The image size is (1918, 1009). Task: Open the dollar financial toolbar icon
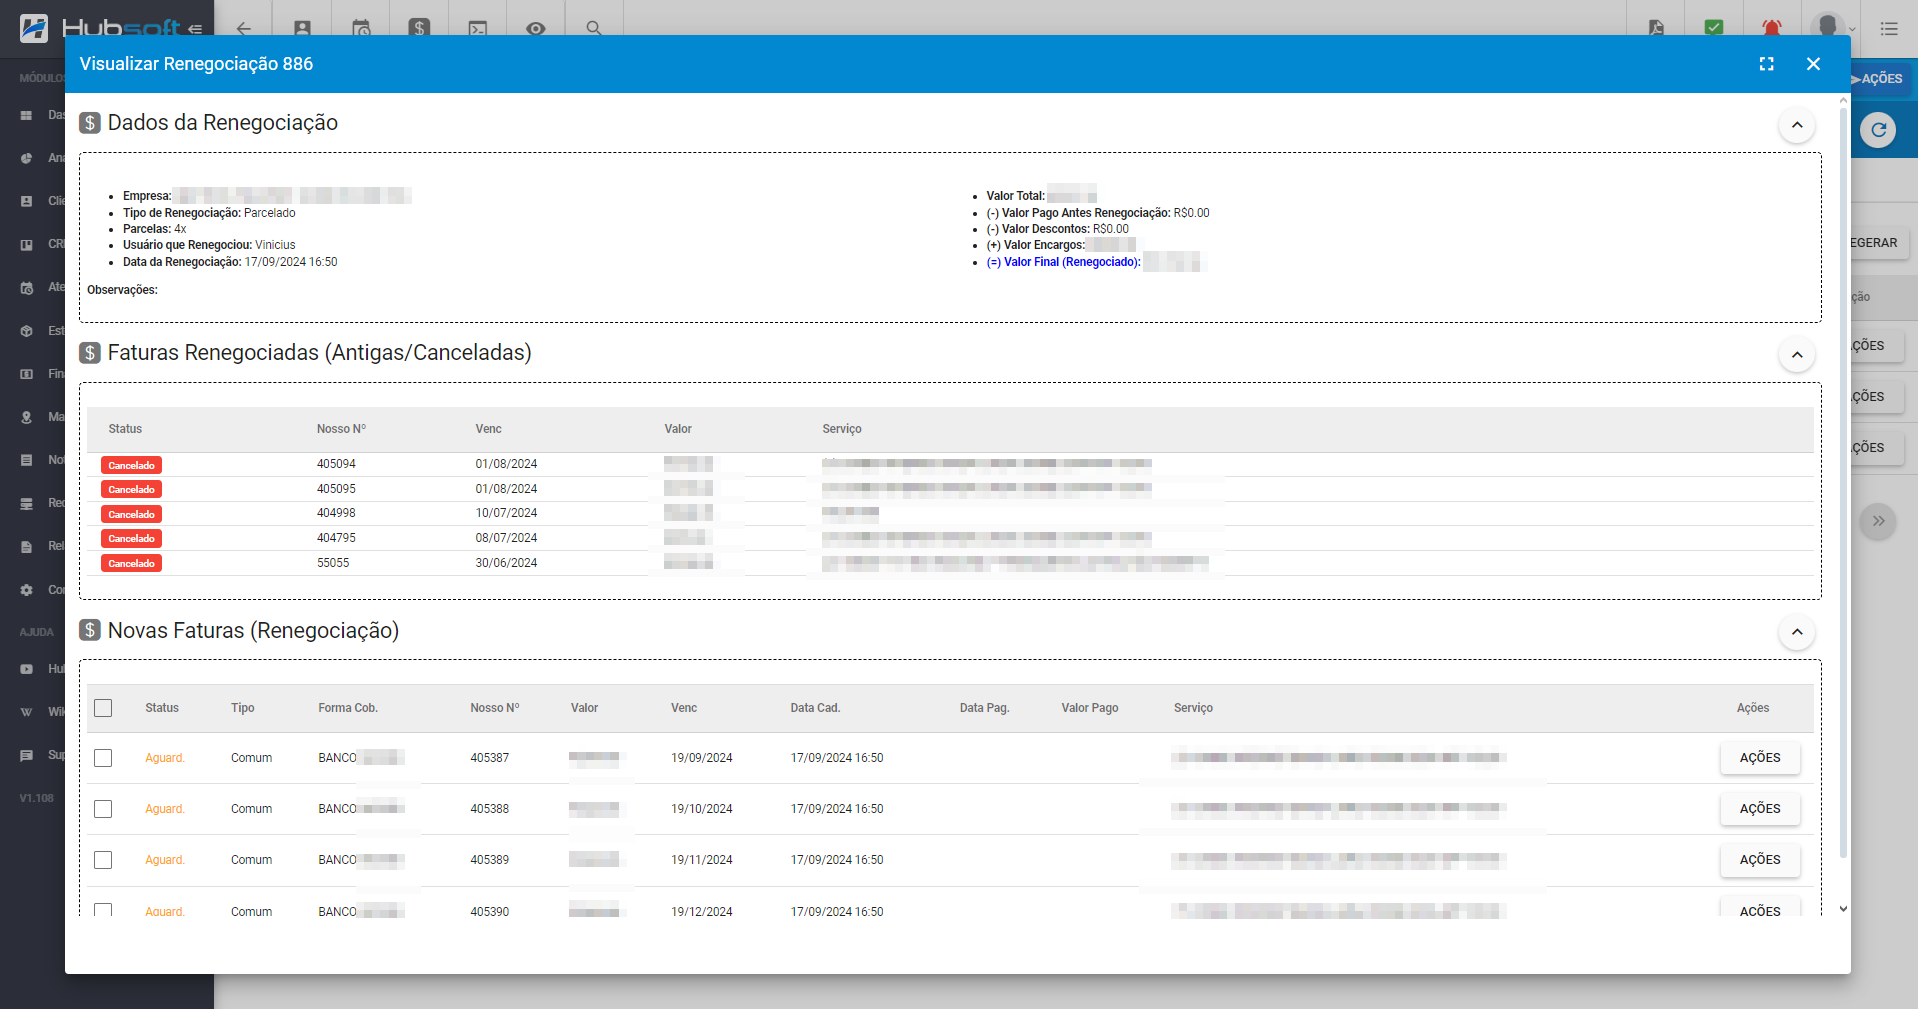[419, 28]
